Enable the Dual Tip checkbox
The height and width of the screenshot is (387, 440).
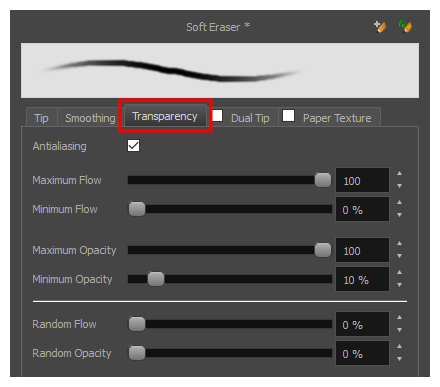[217, 116]
